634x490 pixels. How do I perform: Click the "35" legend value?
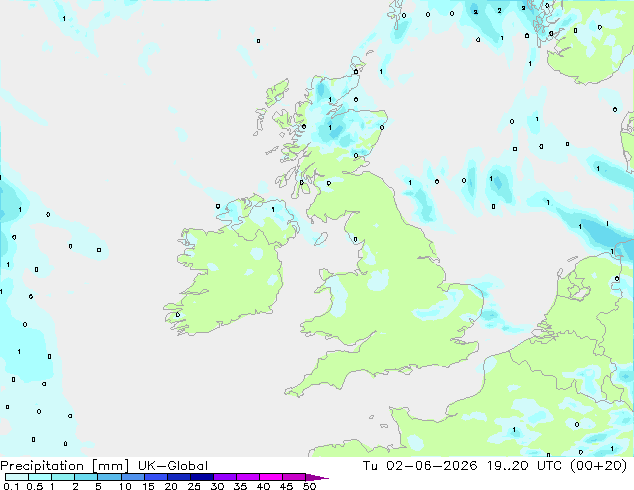(x=240, y=486)
